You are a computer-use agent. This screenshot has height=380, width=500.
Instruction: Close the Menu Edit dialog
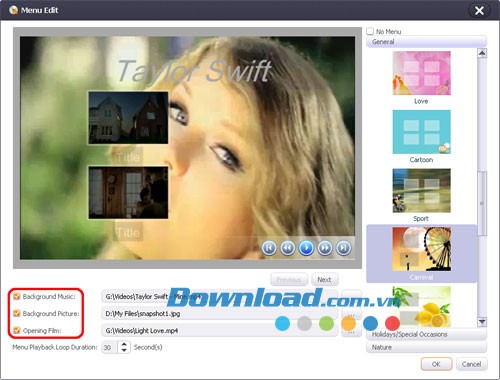(x=479, y=11)
